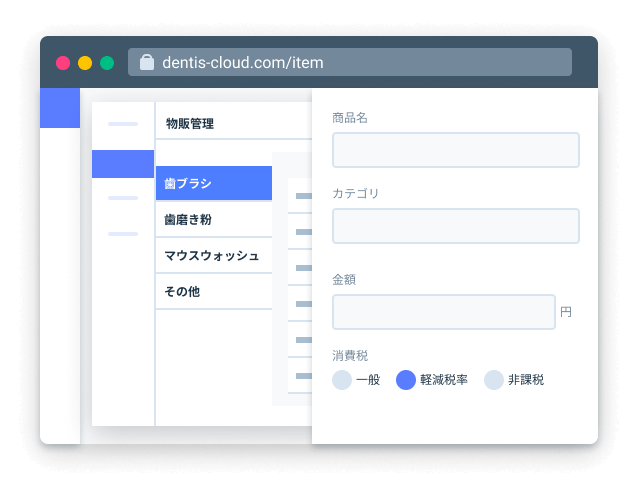The image size is (640, 480).
Task: Click the green maximize window dot
Action: 107,63
